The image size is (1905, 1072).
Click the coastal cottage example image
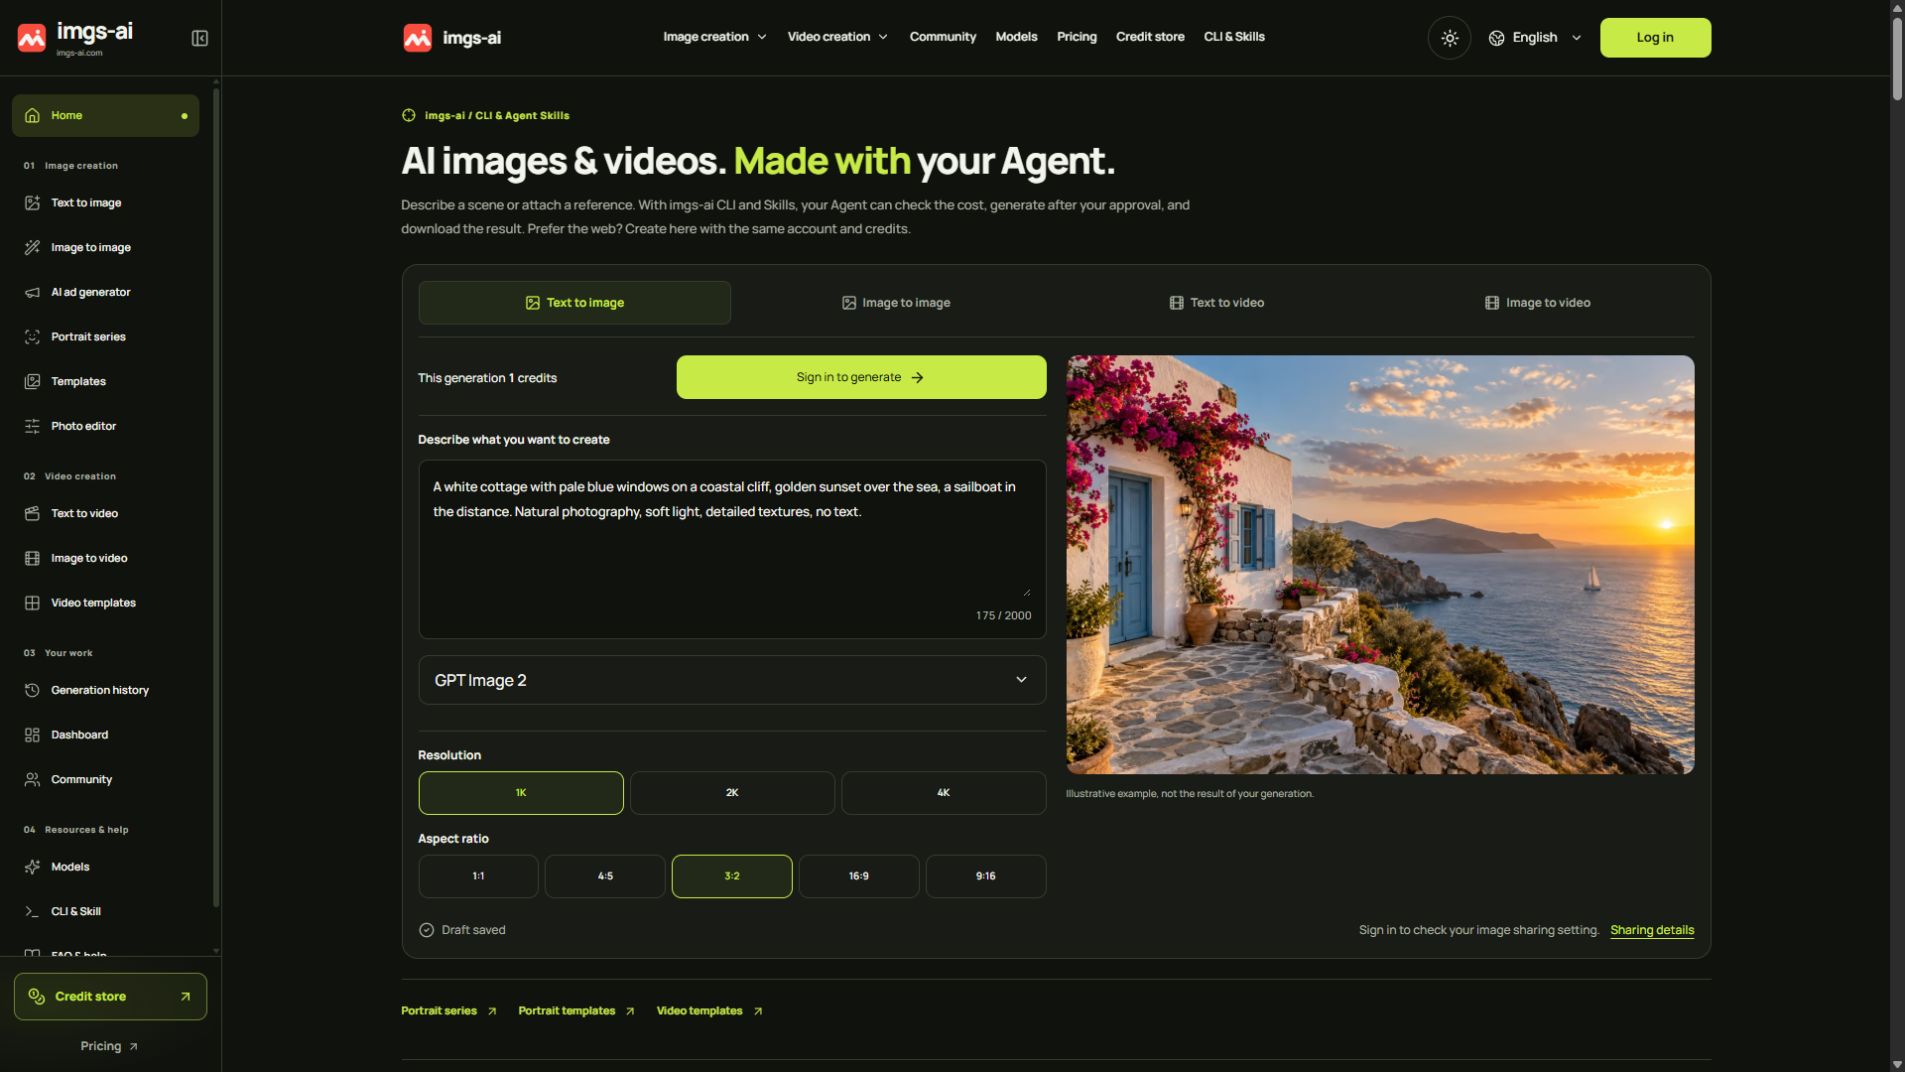[x=1380, y=565]
